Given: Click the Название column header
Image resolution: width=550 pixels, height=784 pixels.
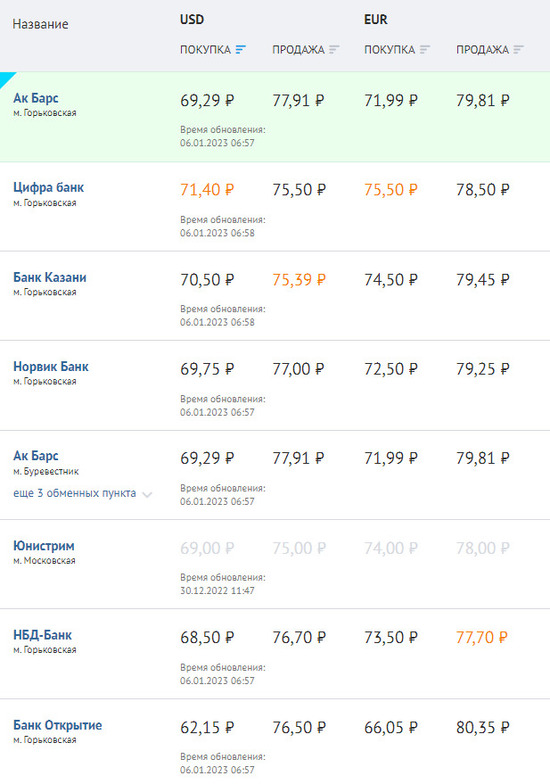Looking at the screenshot, I should (40, 24).
